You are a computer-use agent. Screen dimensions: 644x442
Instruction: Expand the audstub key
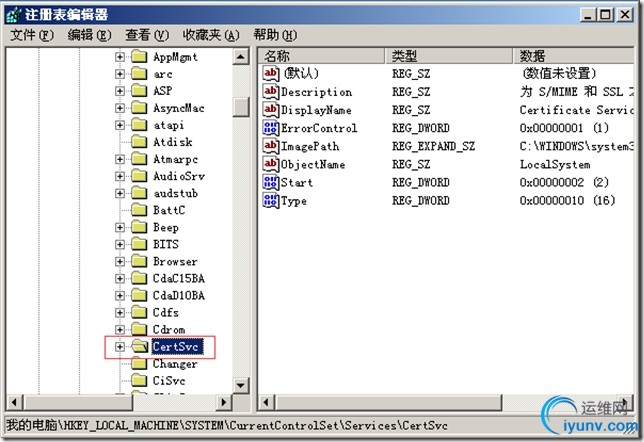tap(120, 193)
